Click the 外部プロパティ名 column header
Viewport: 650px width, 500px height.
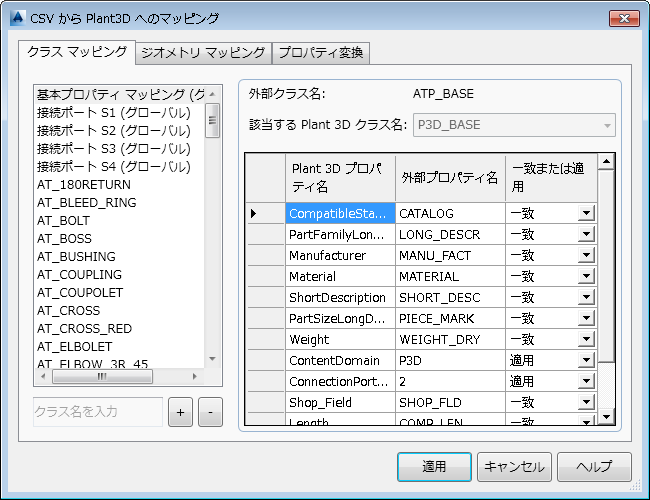point(451,178)
